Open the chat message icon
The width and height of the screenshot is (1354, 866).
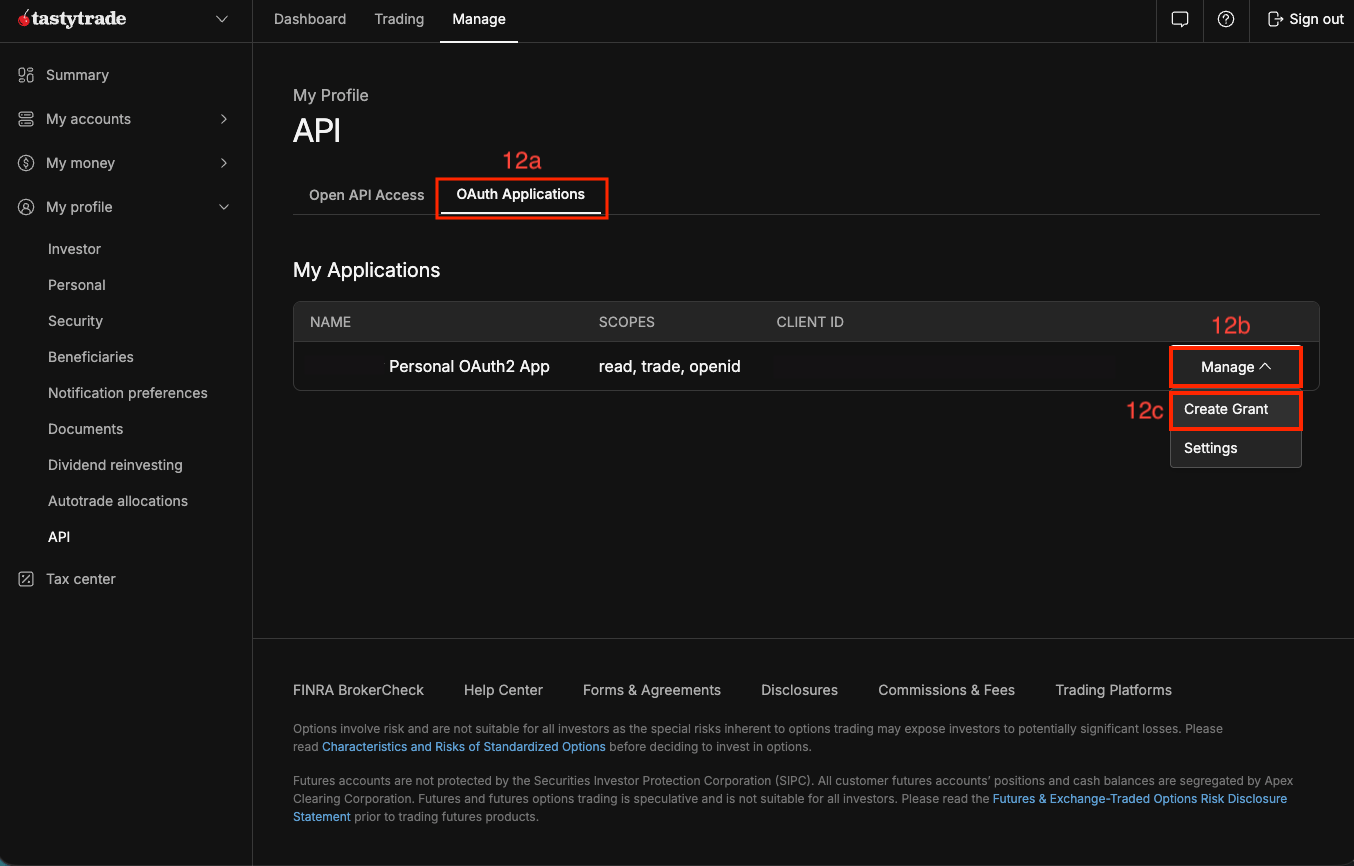[x=1180, y=19]
